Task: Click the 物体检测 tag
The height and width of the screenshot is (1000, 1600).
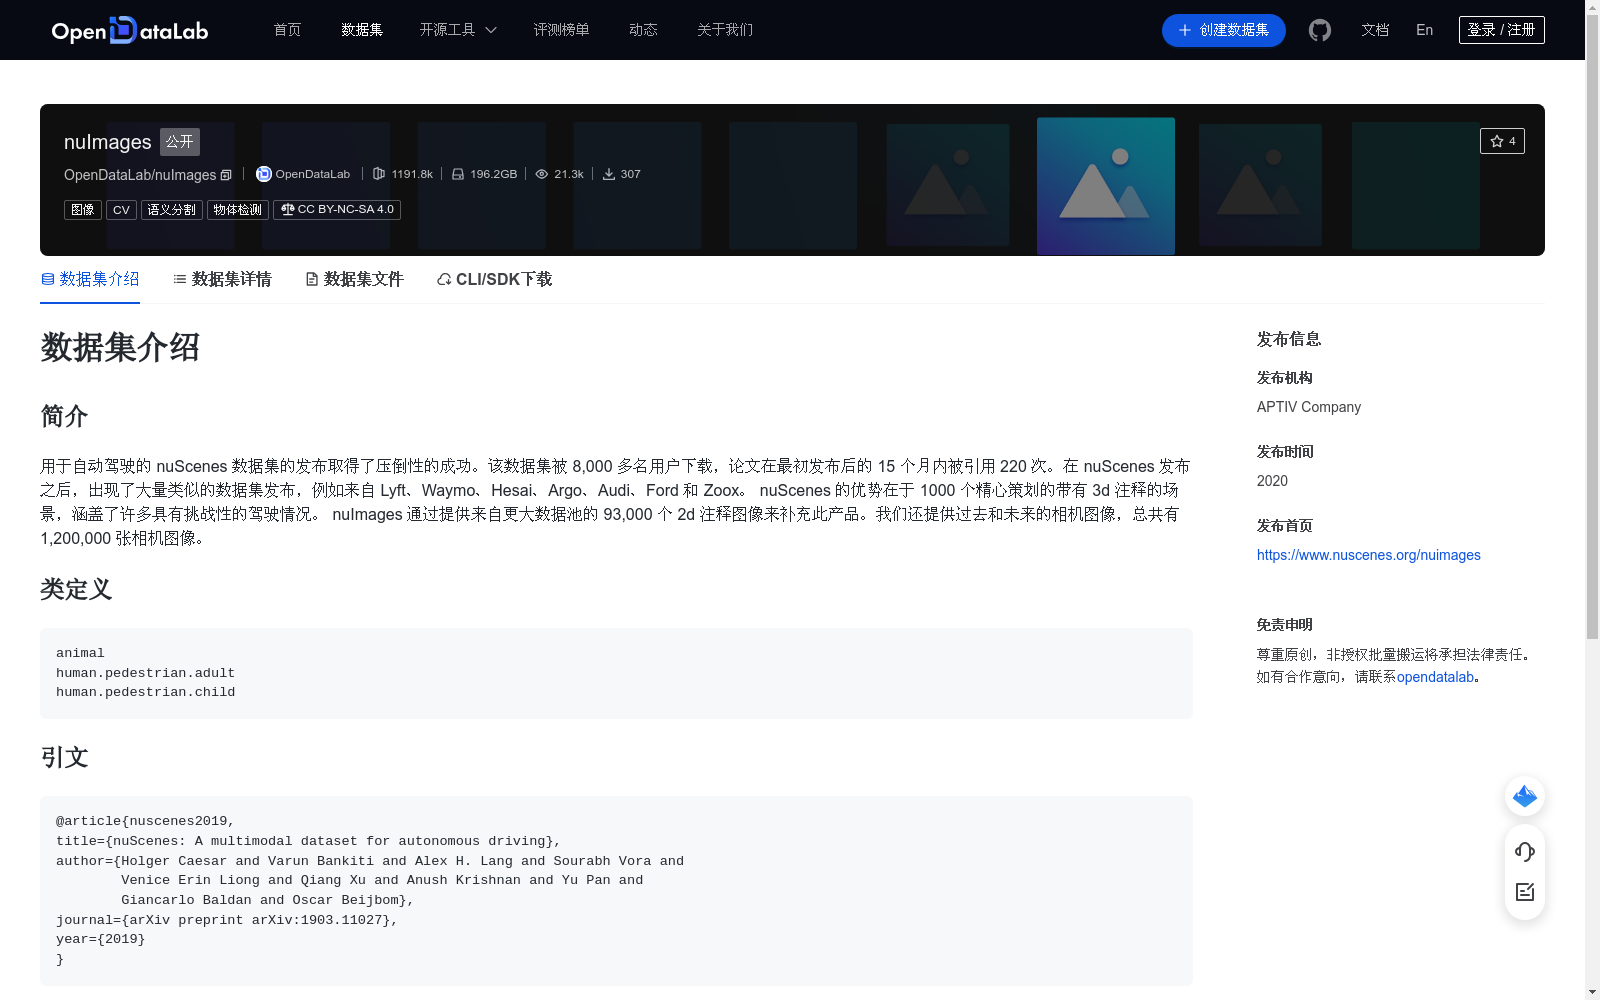Action: (238, 210)
